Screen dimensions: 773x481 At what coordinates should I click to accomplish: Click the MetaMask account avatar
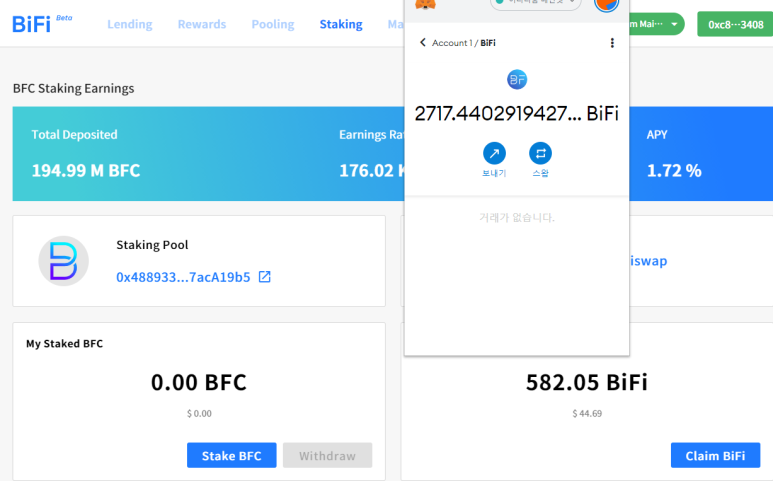[x=606, y=4]
